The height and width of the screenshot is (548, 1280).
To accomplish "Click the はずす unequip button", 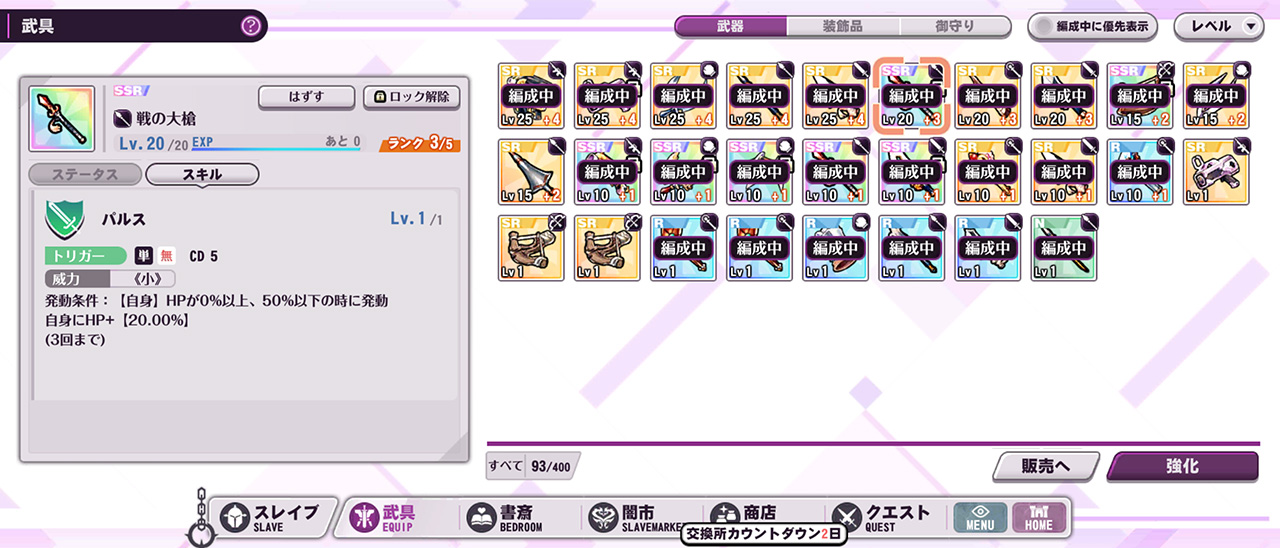I will tap(307, 97).
